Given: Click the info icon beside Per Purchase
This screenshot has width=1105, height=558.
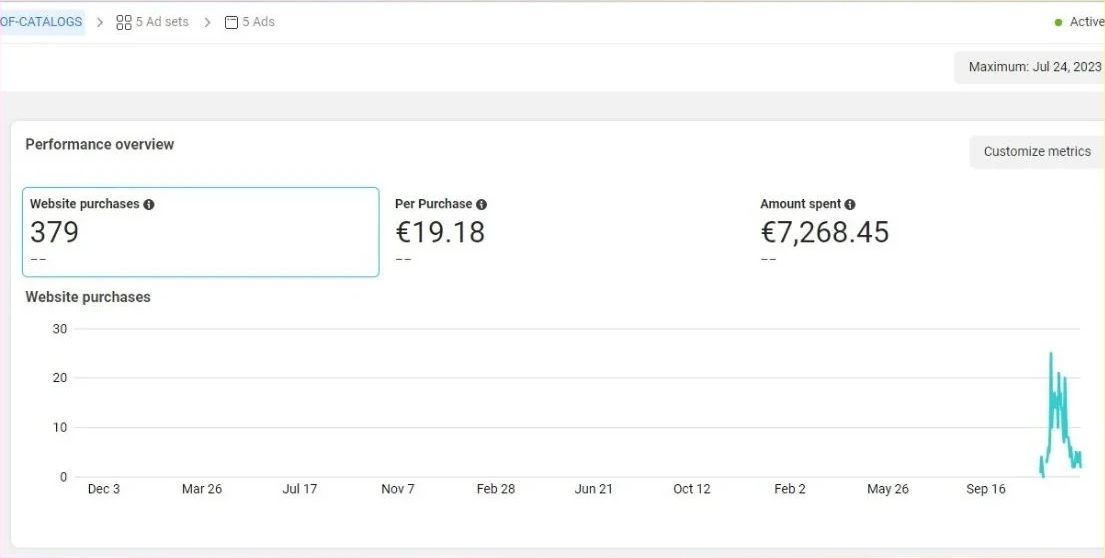Looking at the screenshot, I should click(x=481, y=204).
